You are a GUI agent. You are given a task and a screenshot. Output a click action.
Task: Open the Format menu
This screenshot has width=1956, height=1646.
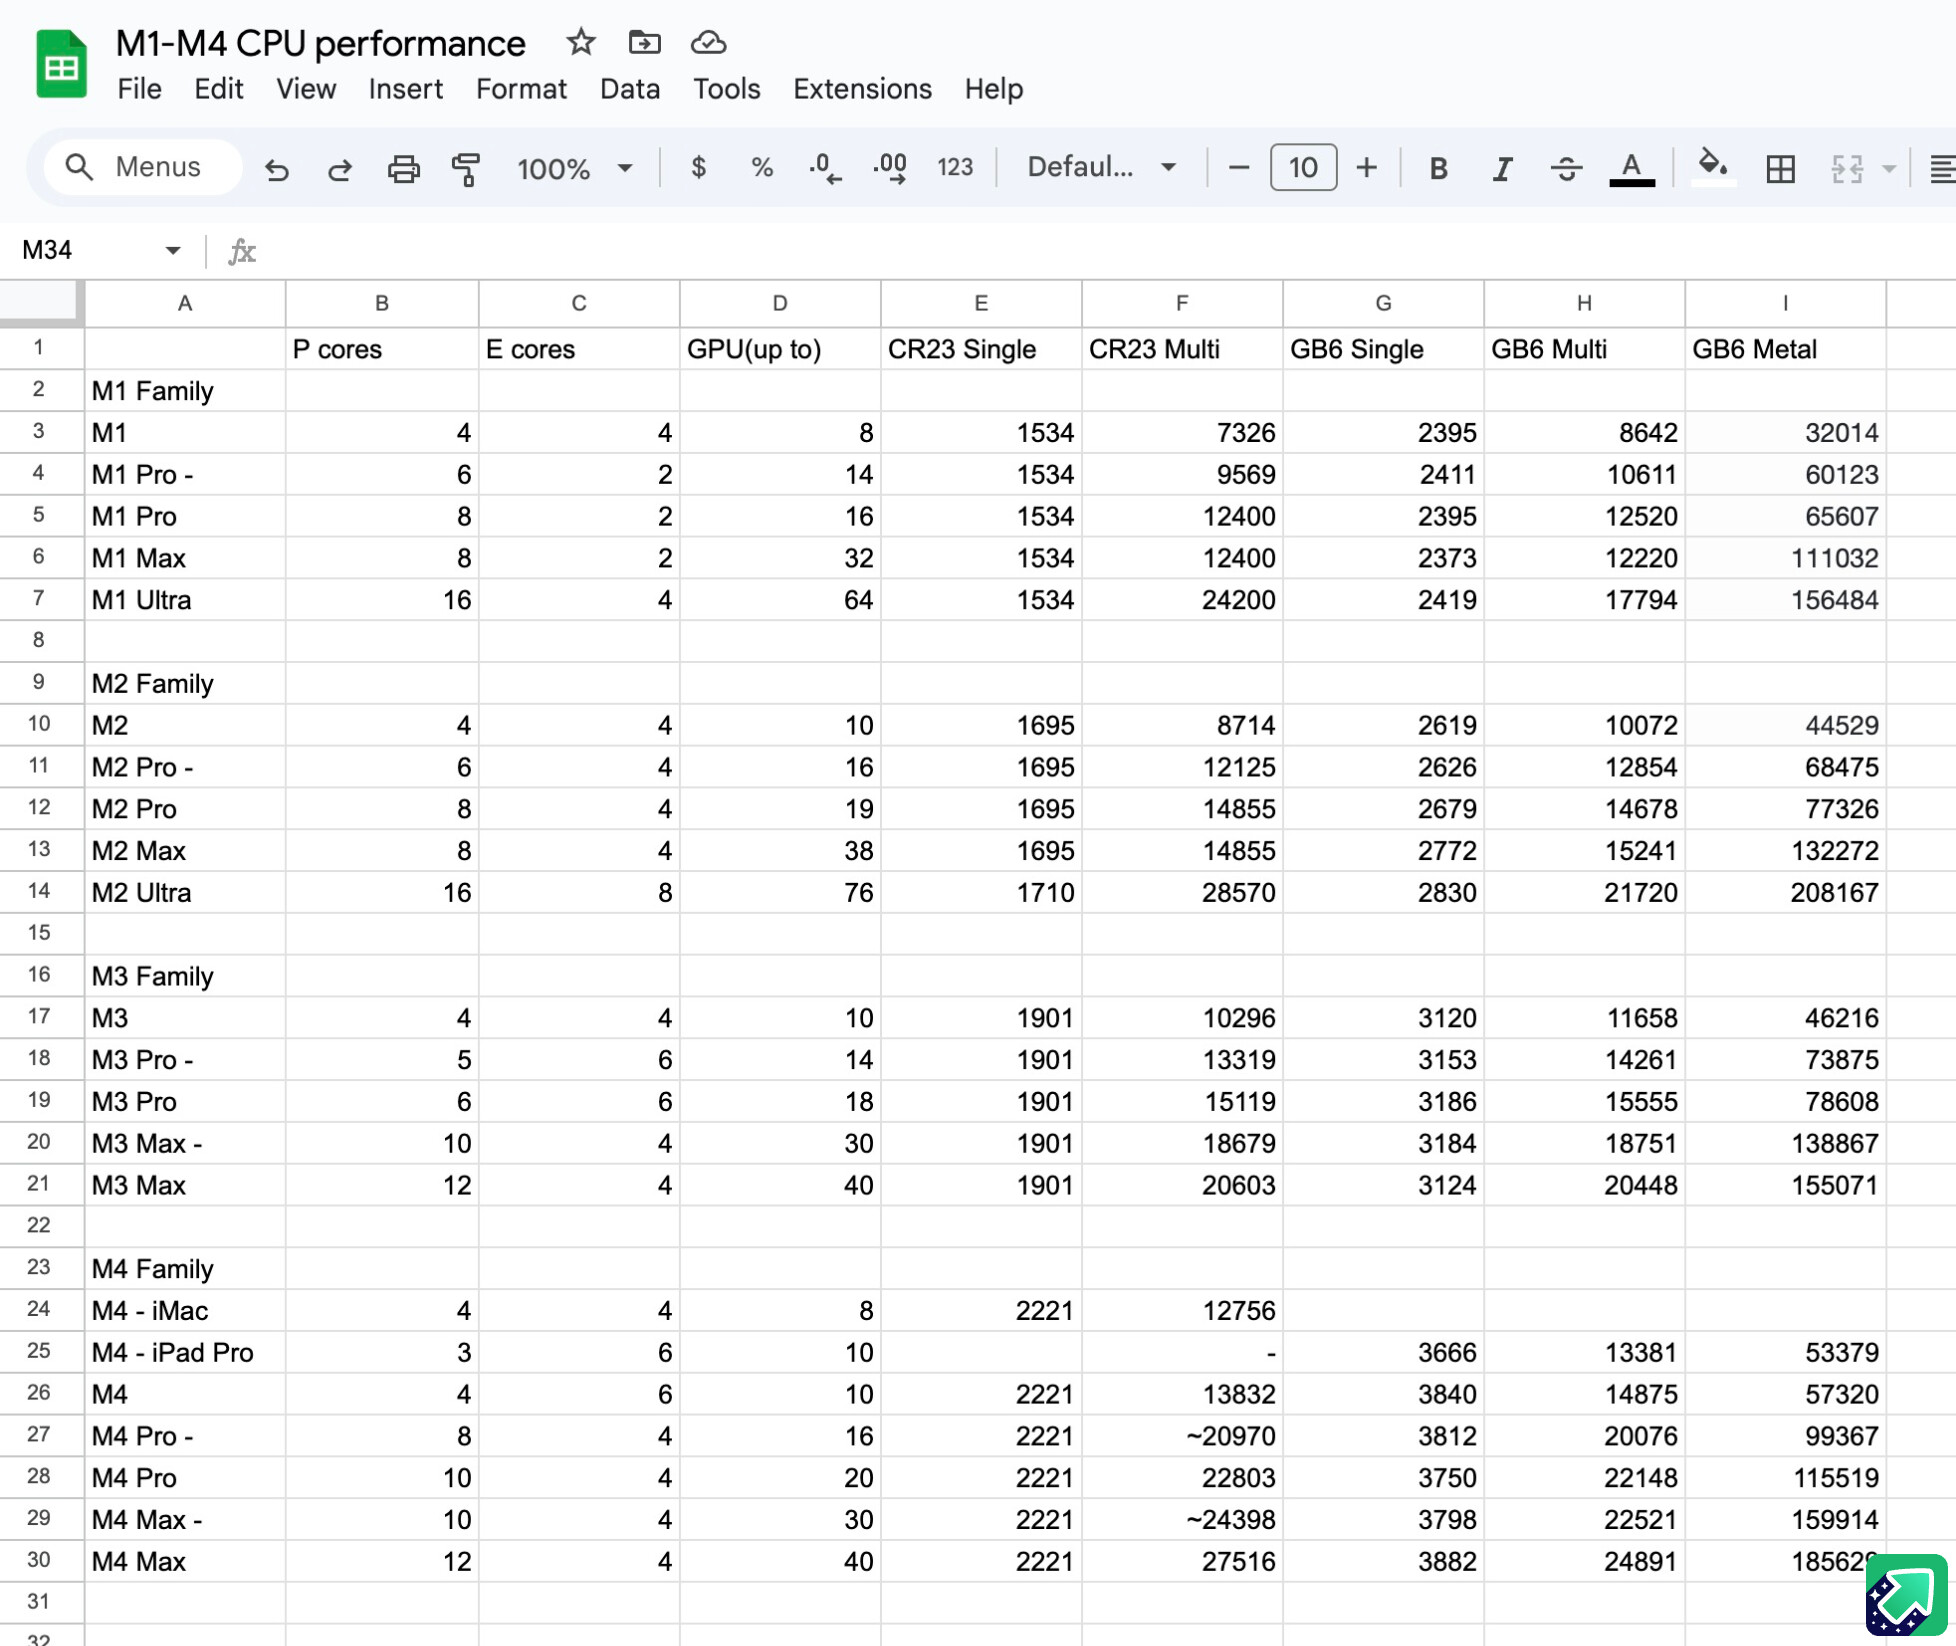pyautogui.click(x=521, y=89)
